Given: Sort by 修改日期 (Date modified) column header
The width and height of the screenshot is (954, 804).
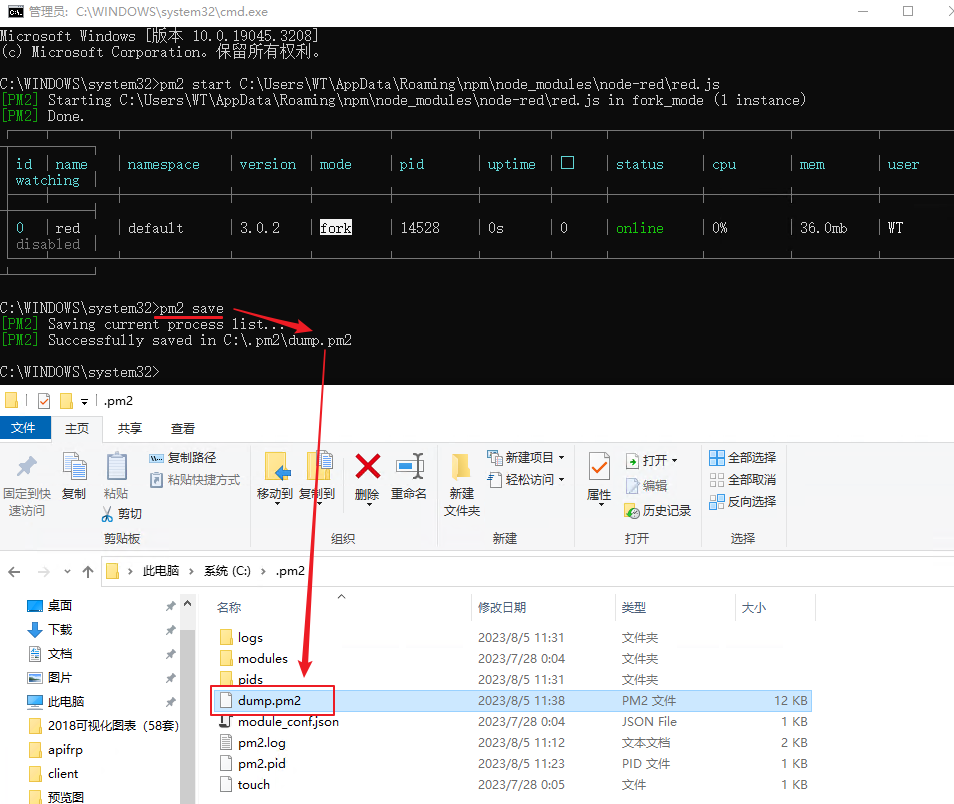Looking at the screenshot, I should point(502,607).
